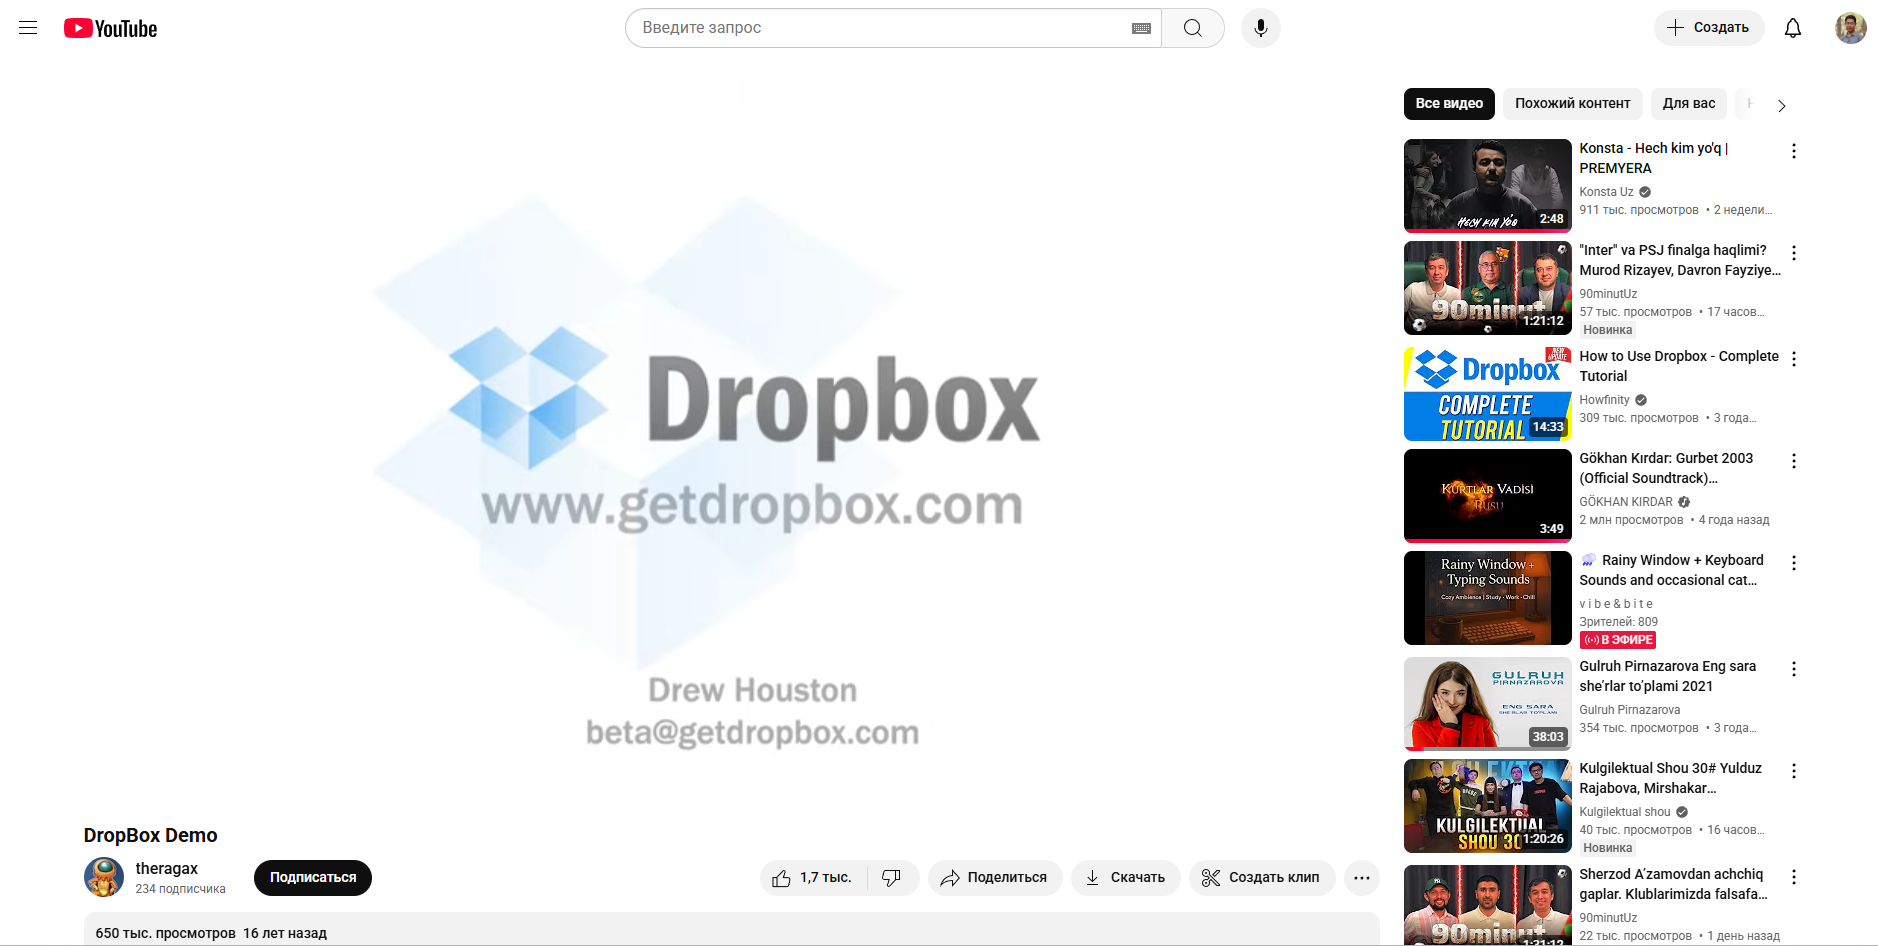Select the "Для вас" filter chip
Screen dimensions: 1878x946
point(1689,104)
